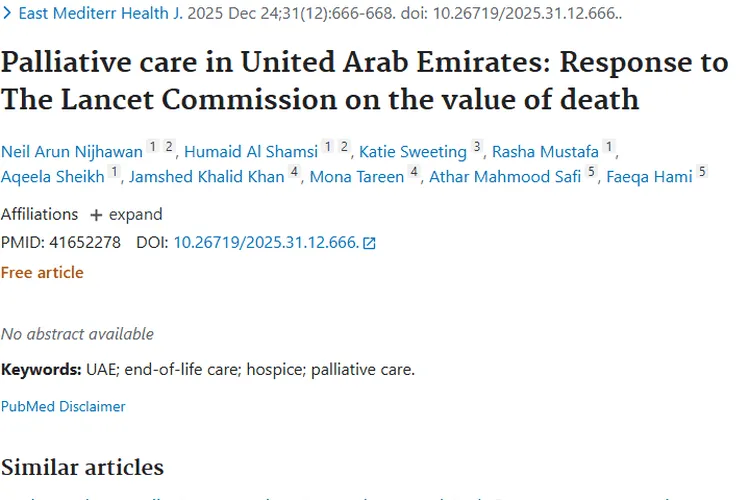Click affiliation superscript 1 after Aqeela Sheikh

pos(114,173)
